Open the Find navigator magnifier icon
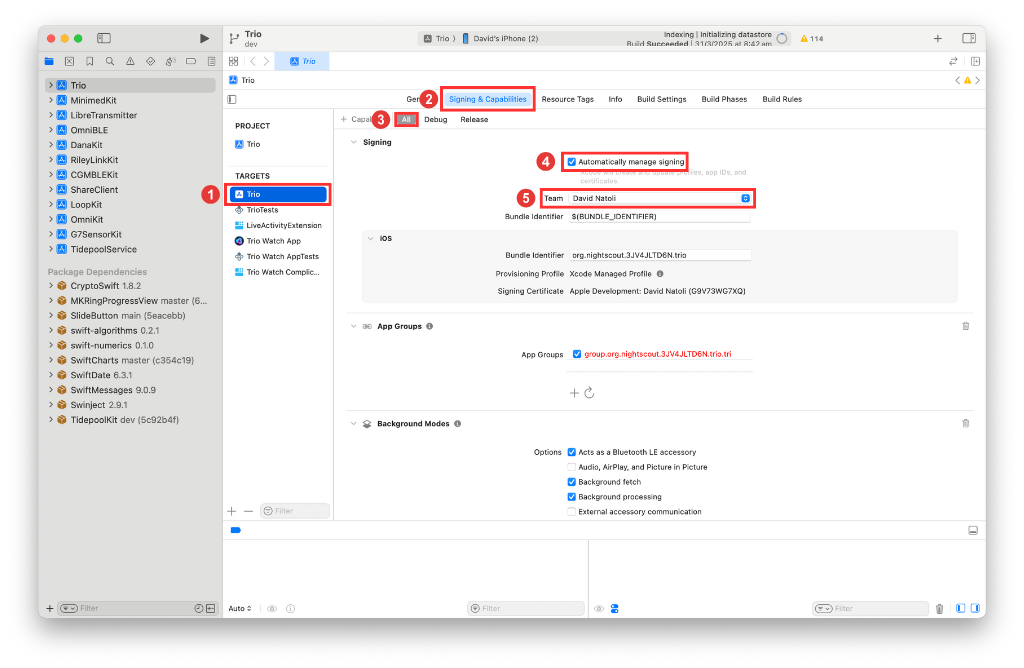 pyautogui.click(x=110, y=61)
